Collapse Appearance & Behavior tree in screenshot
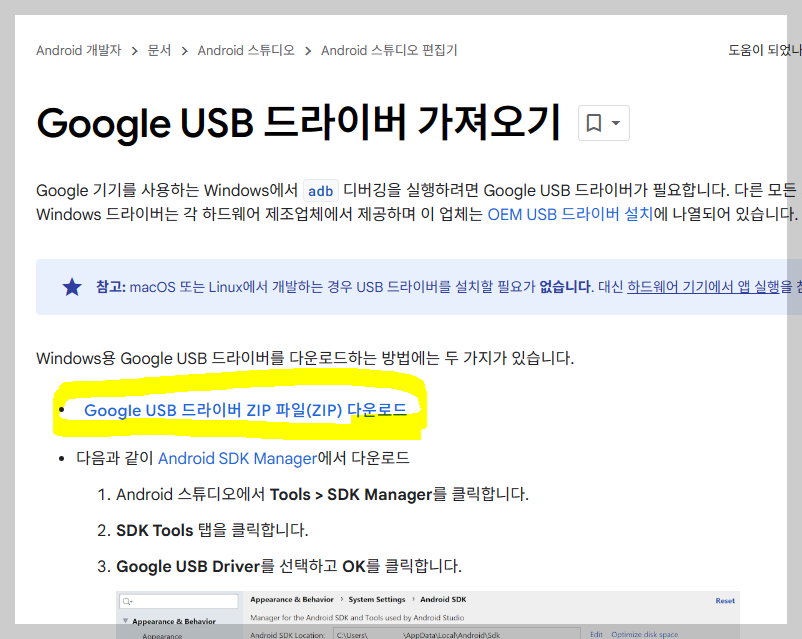Image resolution: width=802 pixels, height=639 pixels. click(125, 621)
